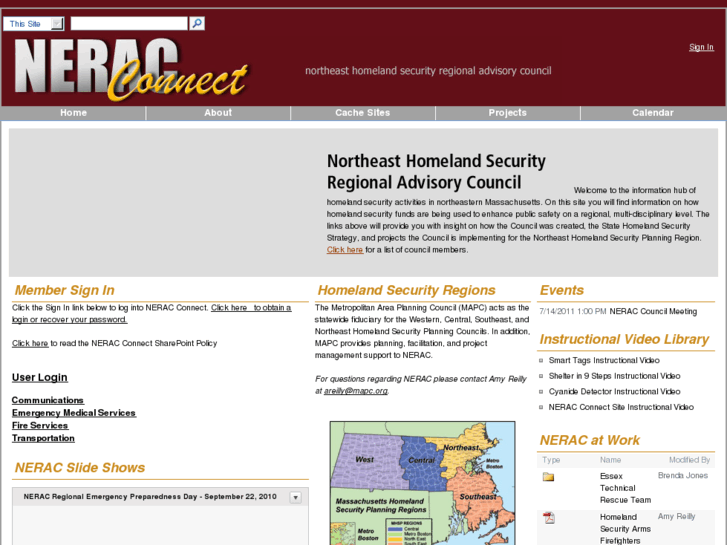Expand the slide show selector dropdown arrow

point(295,497)
